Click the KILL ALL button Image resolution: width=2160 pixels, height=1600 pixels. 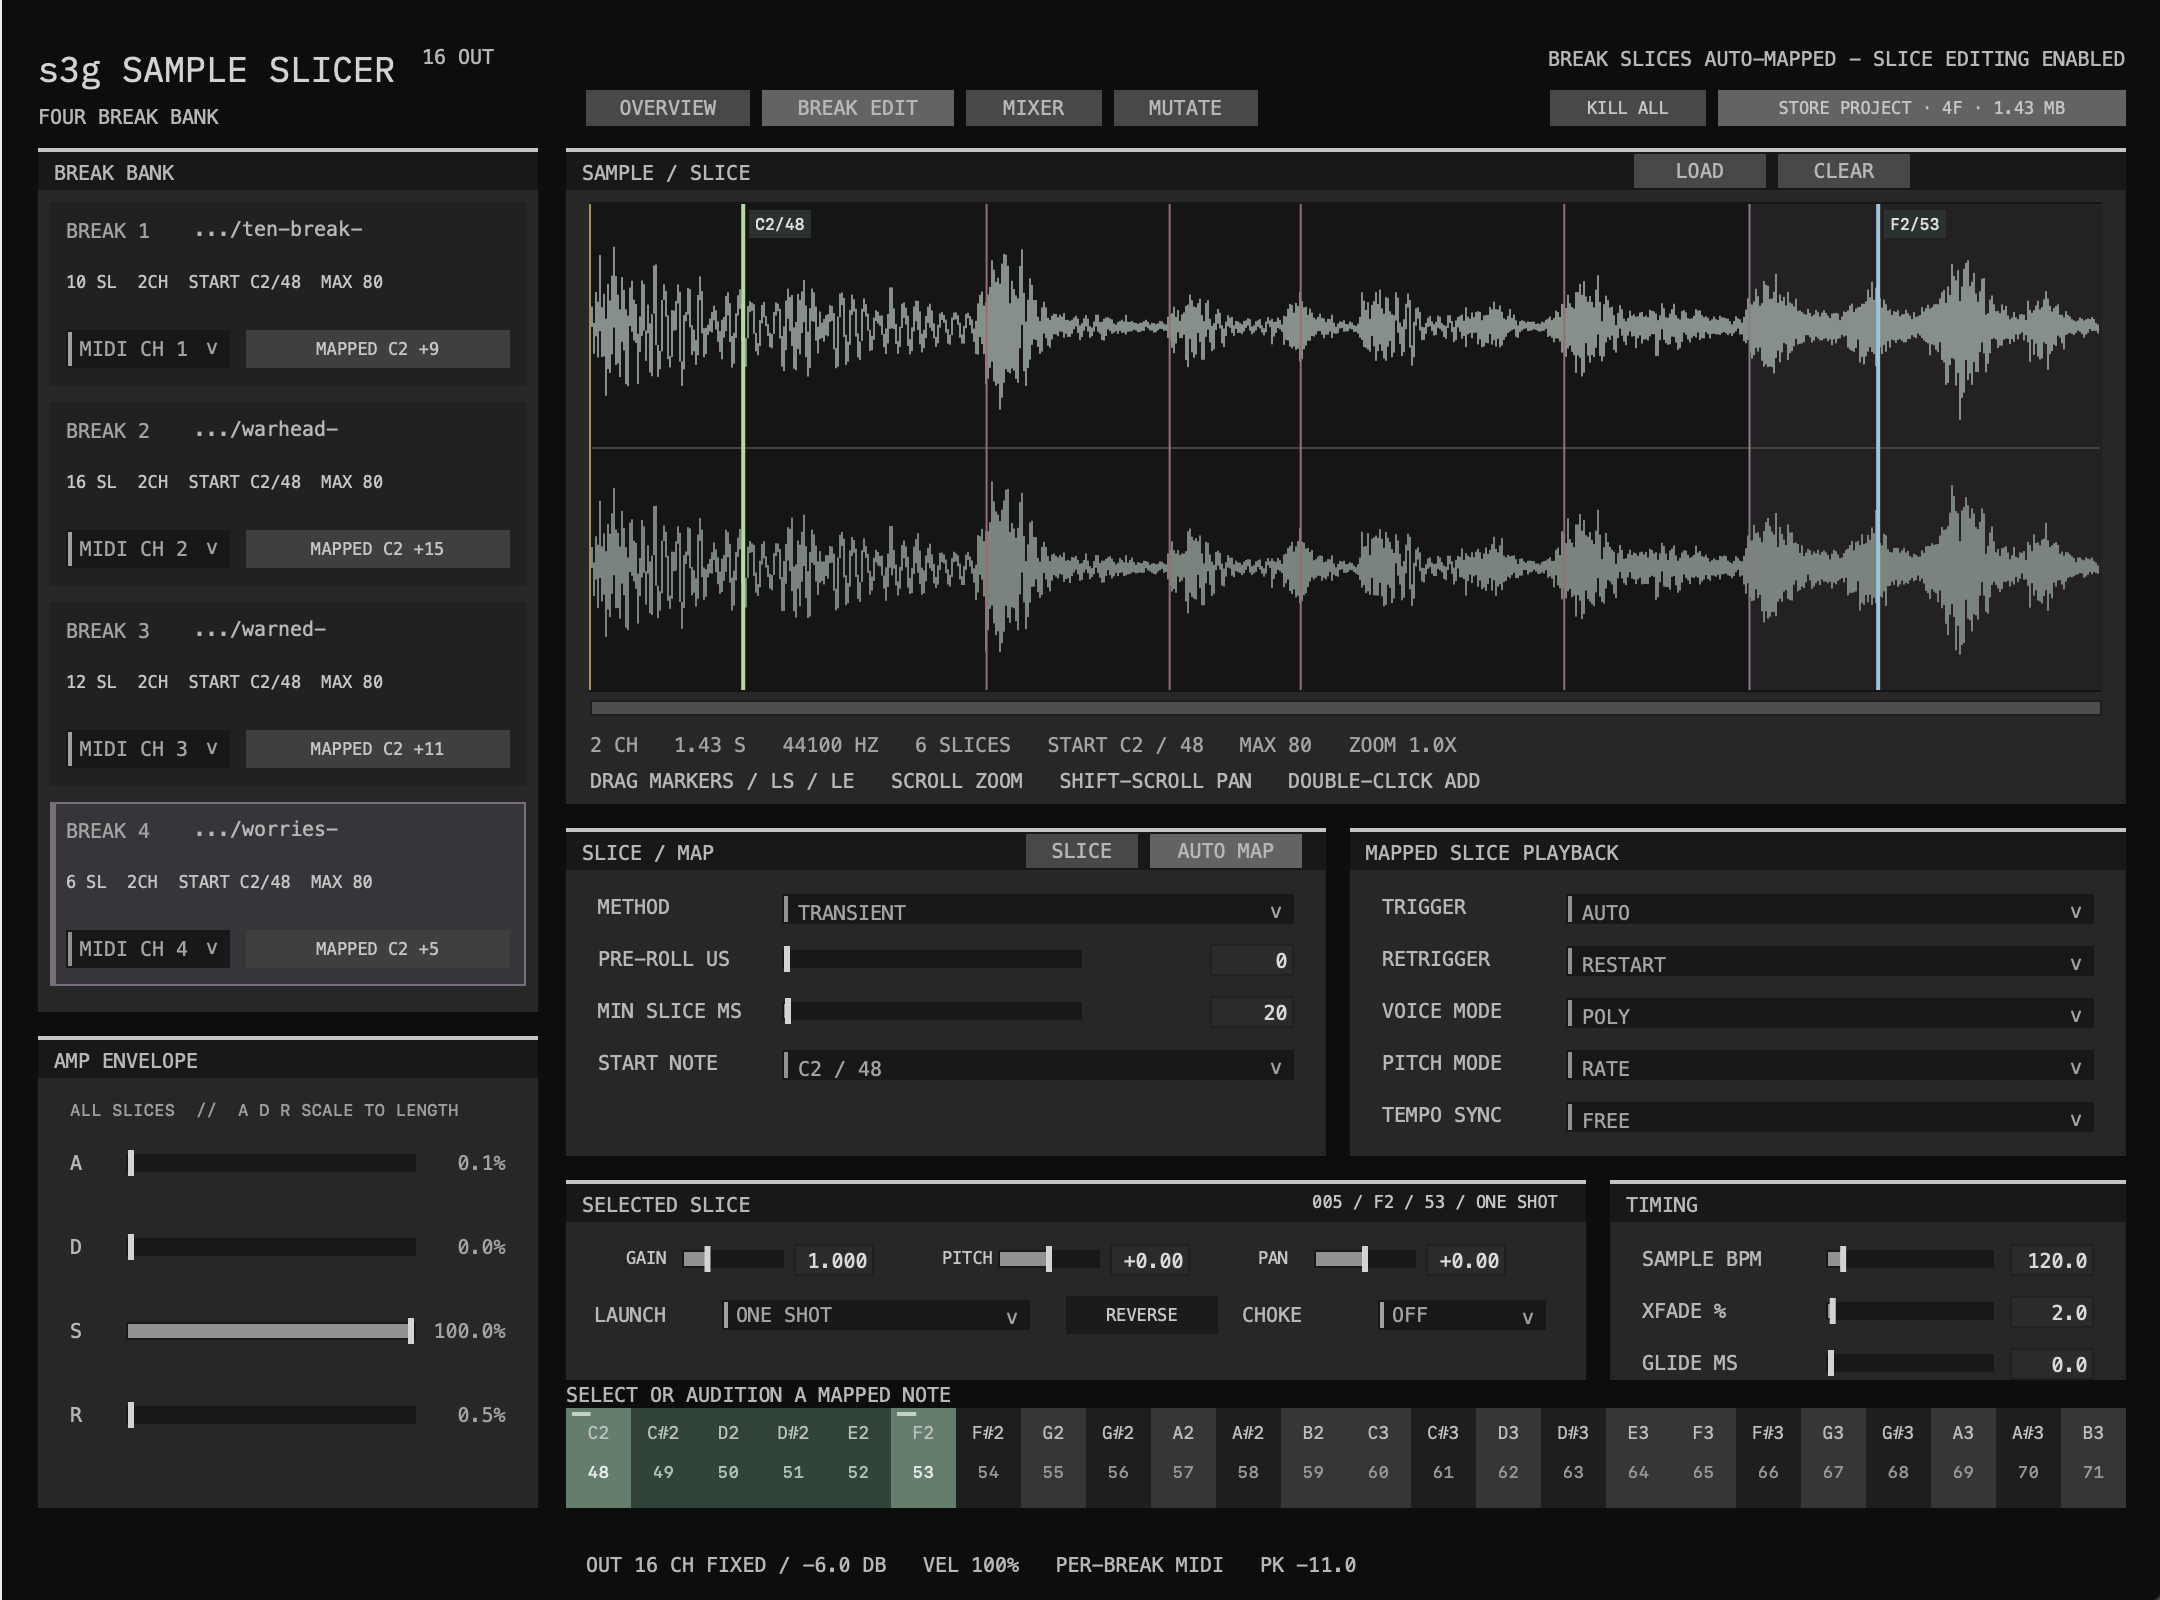(x=1627, y=108)
